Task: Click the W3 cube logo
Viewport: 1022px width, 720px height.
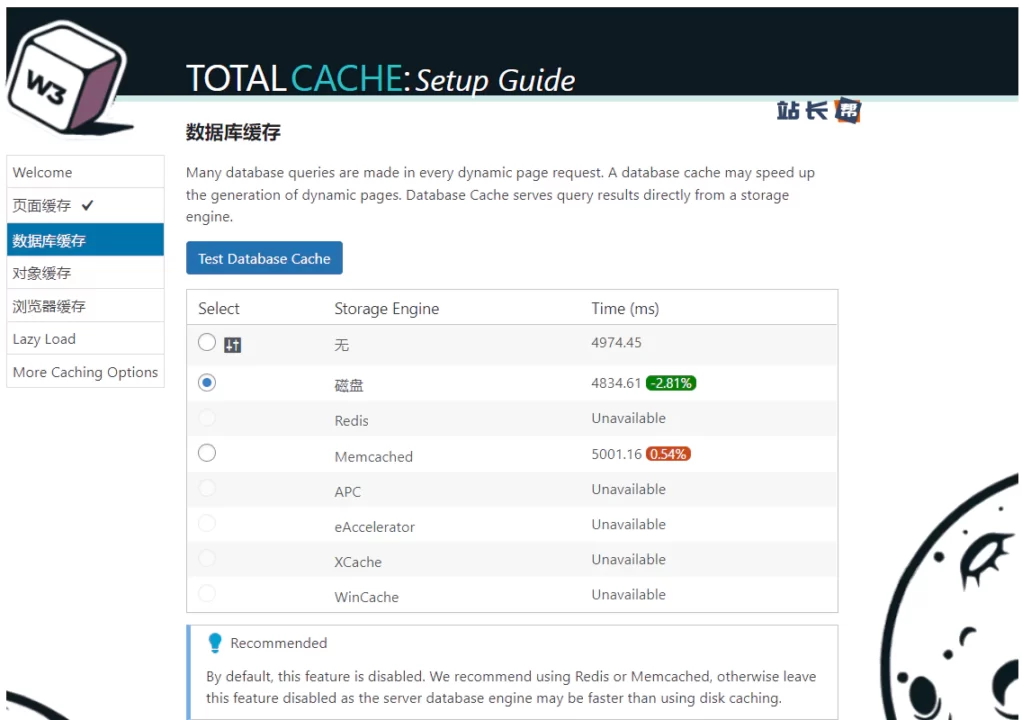Action: point(65,80)
